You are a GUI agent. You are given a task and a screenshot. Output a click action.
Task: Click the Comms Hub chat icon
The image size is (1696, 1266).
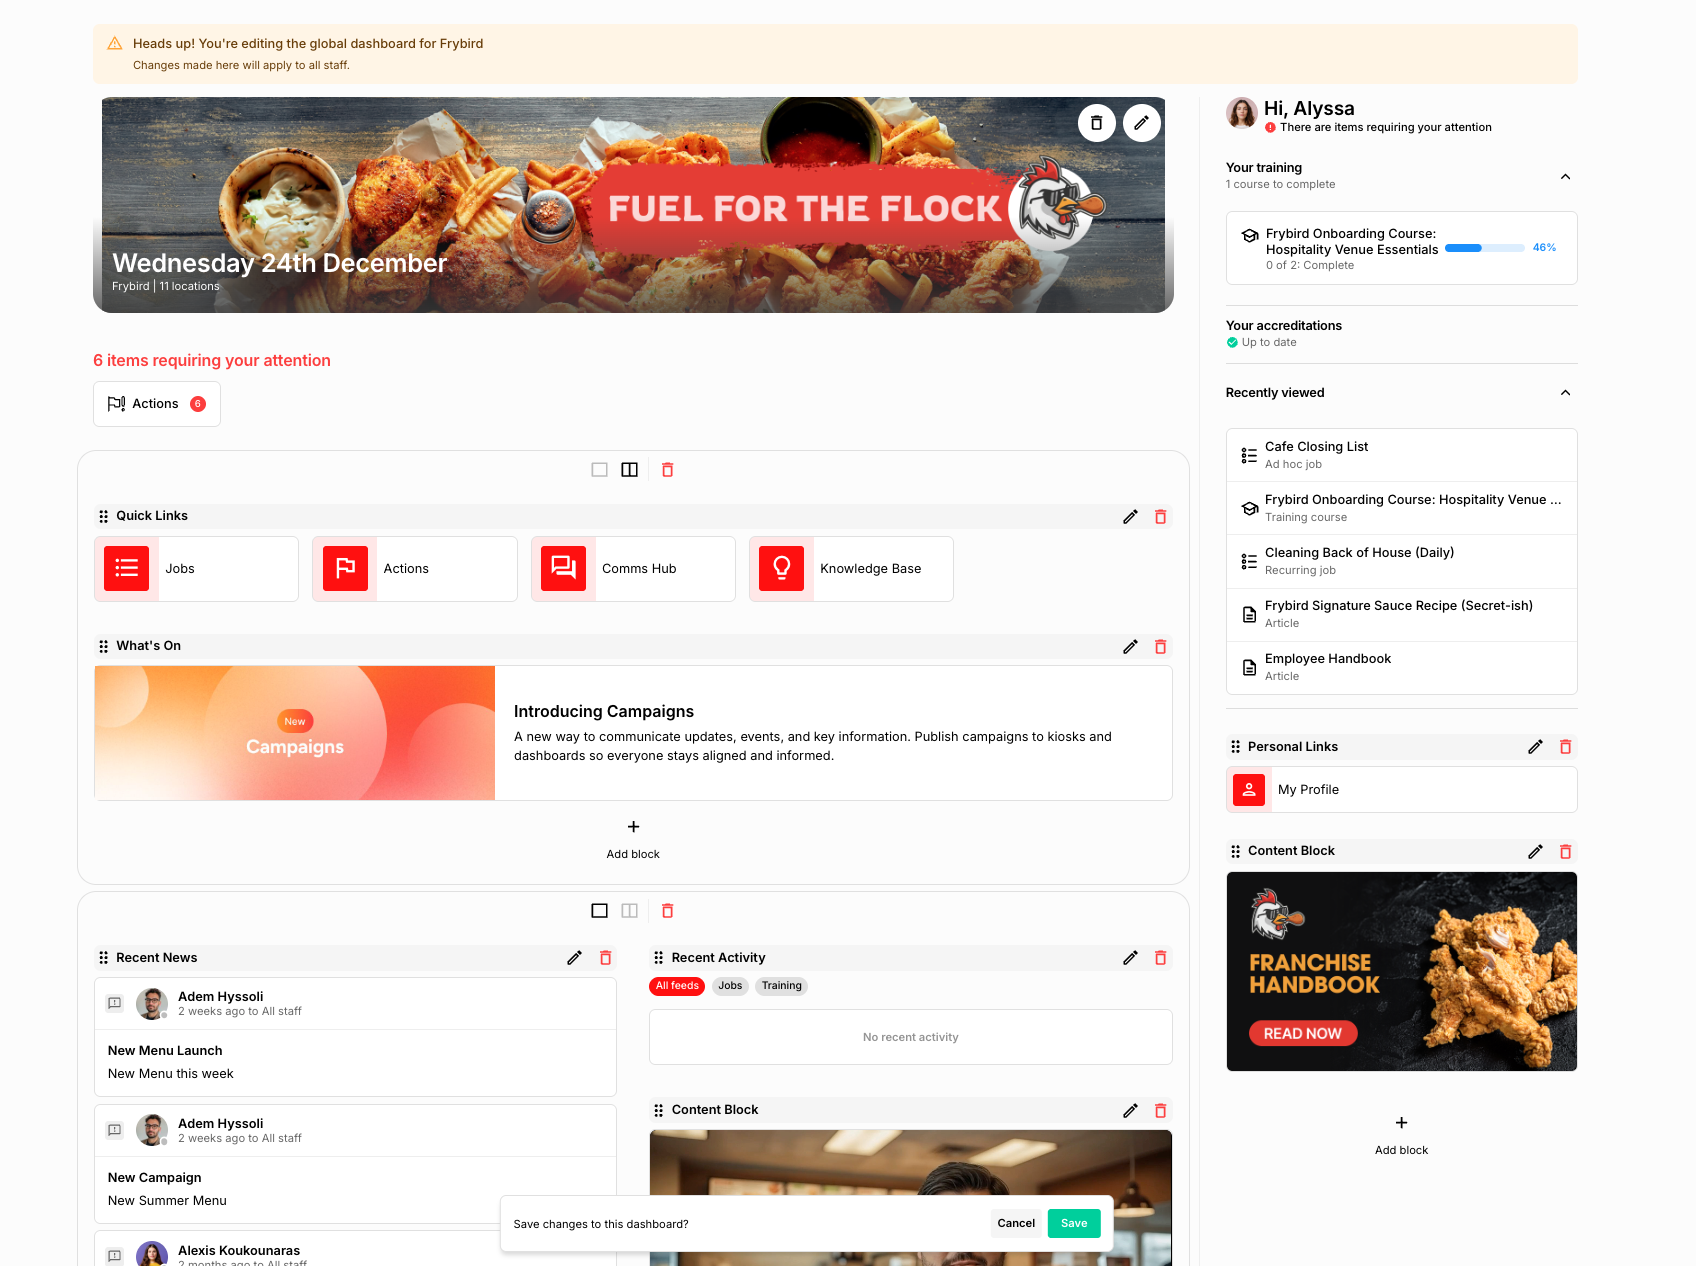click(564, 569)
